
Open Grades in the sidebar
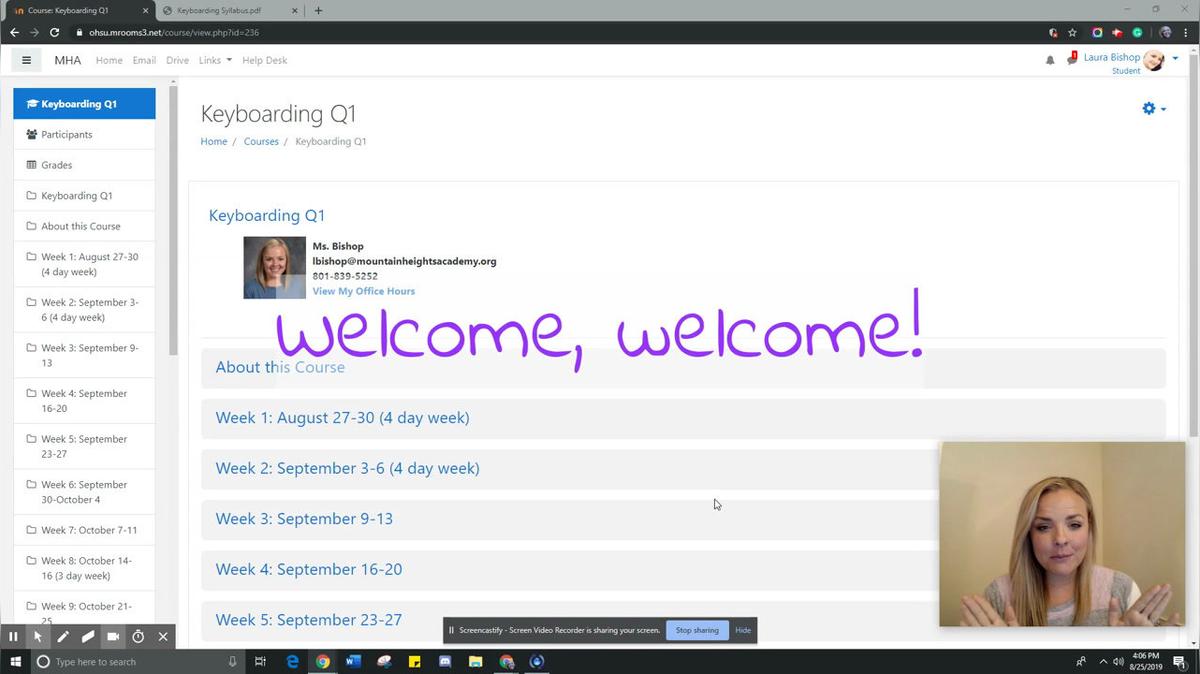(84, 165)
